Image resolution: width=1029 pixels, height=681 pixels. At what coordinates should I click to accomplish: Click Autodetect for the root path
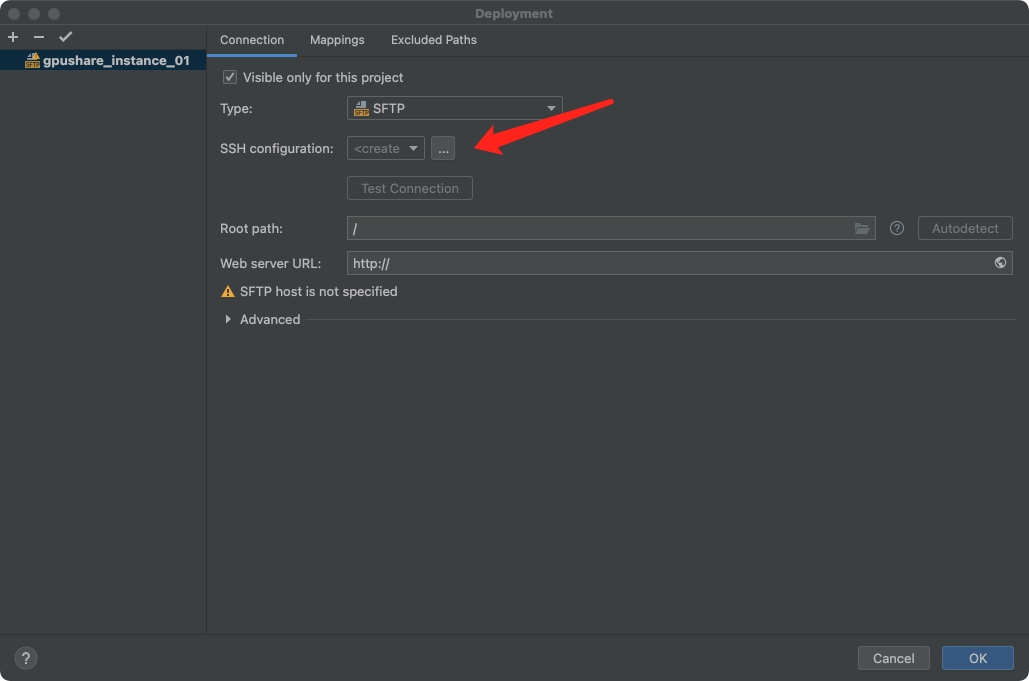pos(964,228)
